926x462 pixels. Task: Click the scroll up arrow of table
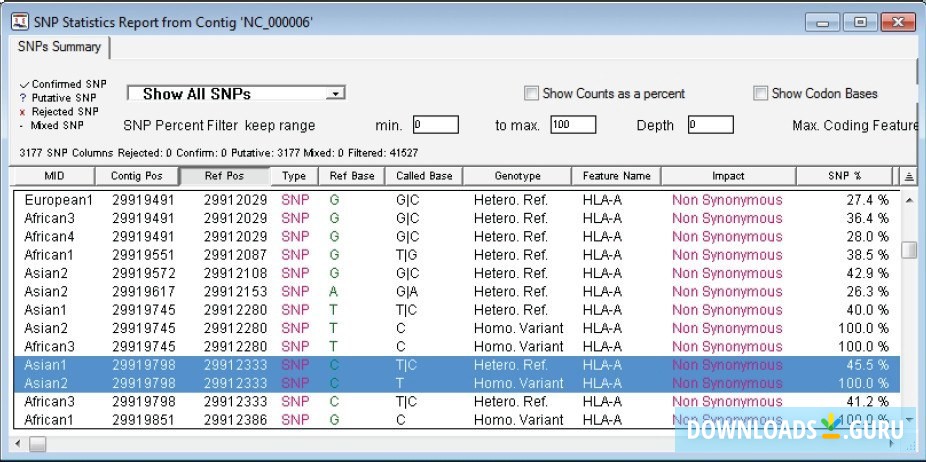[x=908, y=200]
